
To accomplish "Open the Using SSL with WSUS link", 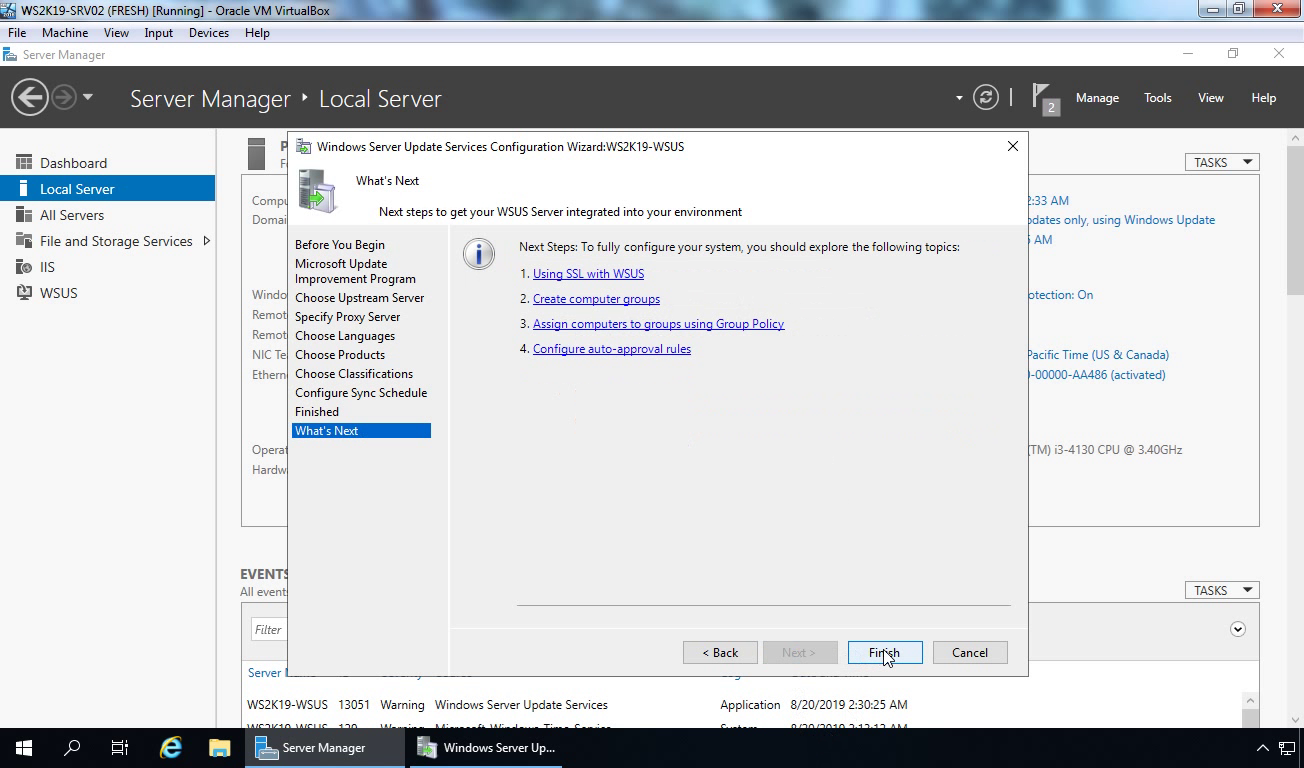I will point(588,274).
